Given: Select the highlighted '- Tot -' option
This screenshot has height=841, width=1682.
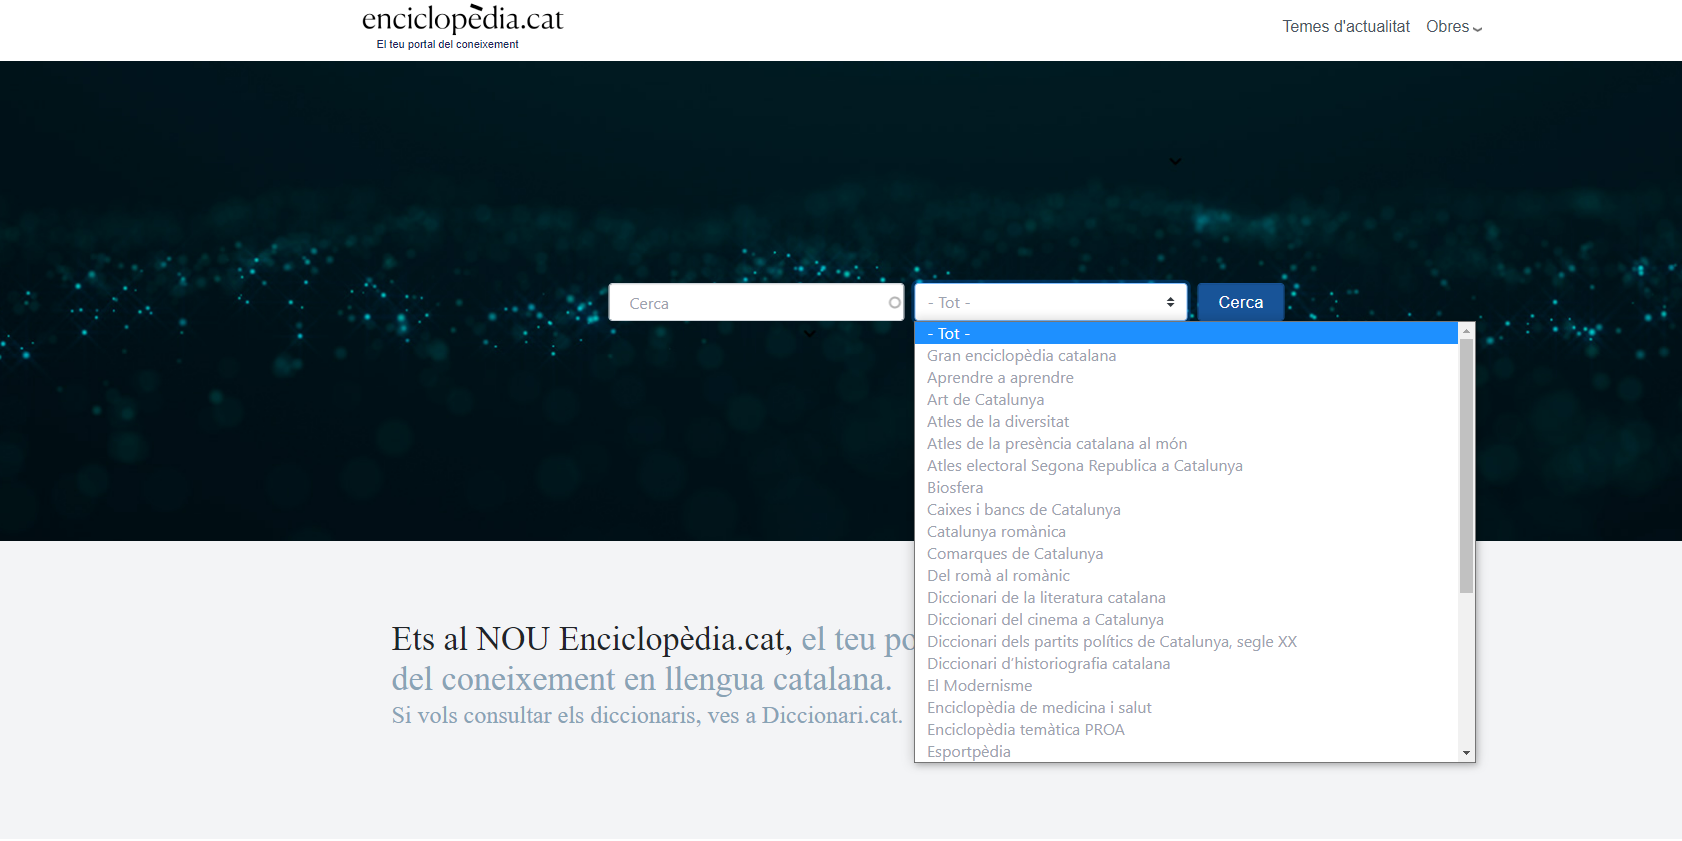Looking at the screenshot, I should [x=1185, y=334].
